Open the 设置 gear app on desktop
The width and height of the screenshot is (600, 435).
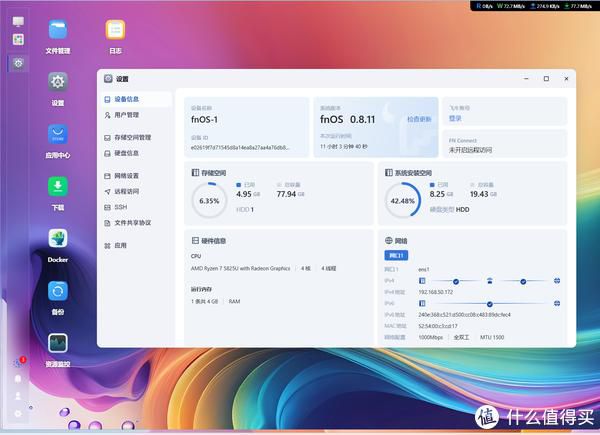click(x=58, y=82)
